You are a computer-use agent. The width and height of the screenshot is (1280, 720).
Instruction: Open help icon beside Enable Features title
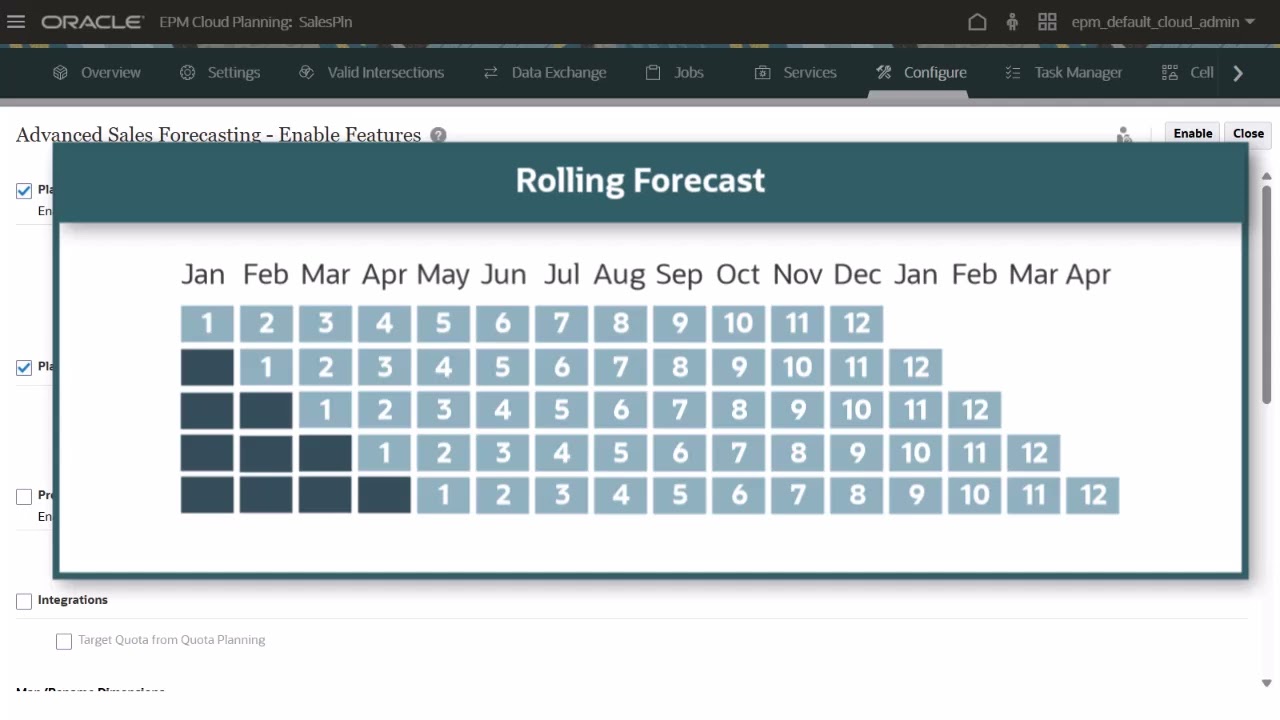pyautogui.click(x=438, y=135)
